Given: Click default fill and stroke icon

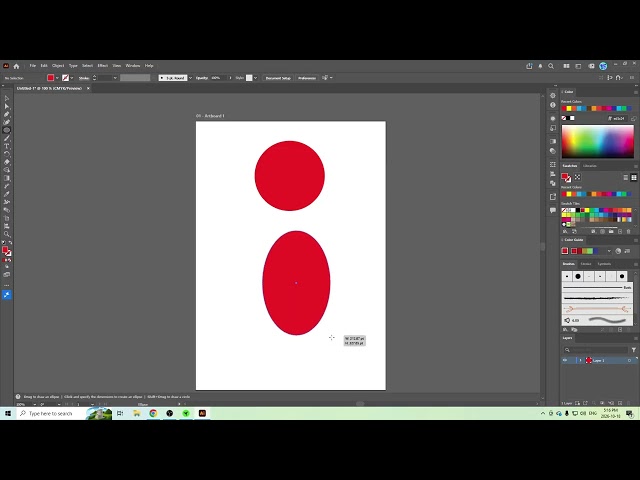Looking at the screenshot, I should [x=4, y=243].
